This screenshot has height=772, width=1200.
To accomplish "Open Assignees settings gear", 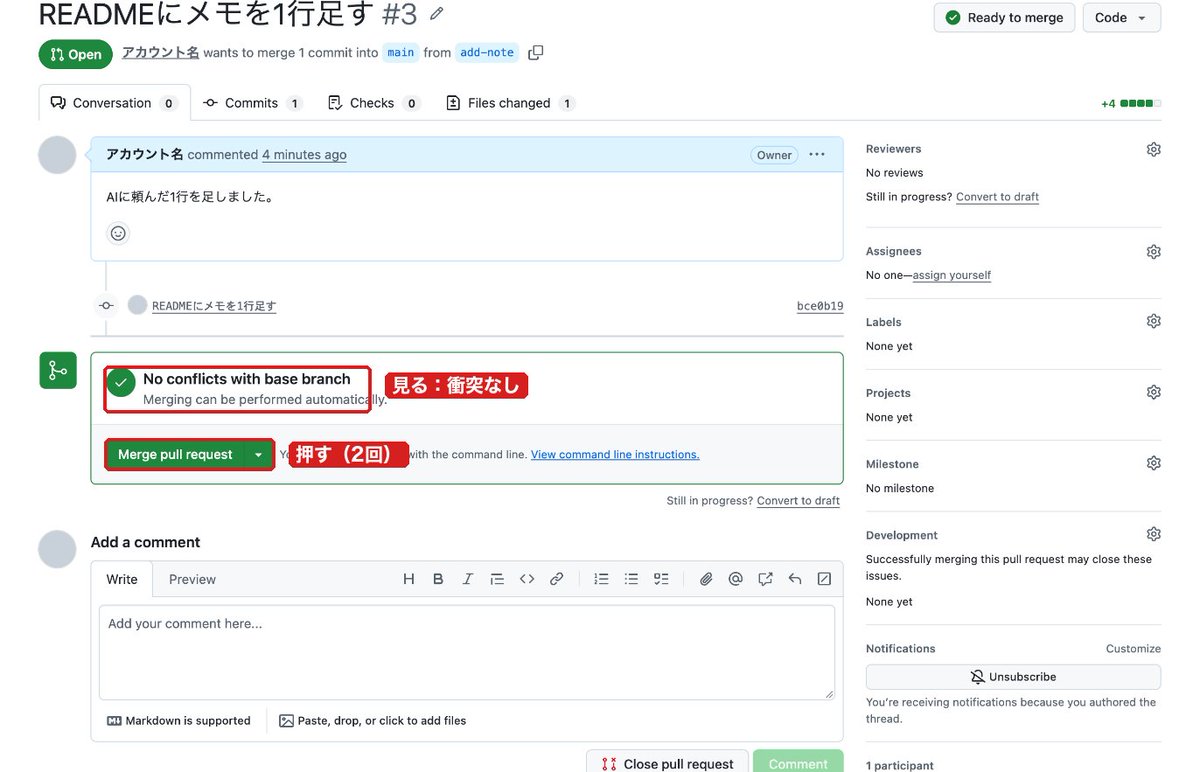I will [x=1153, y=252].
